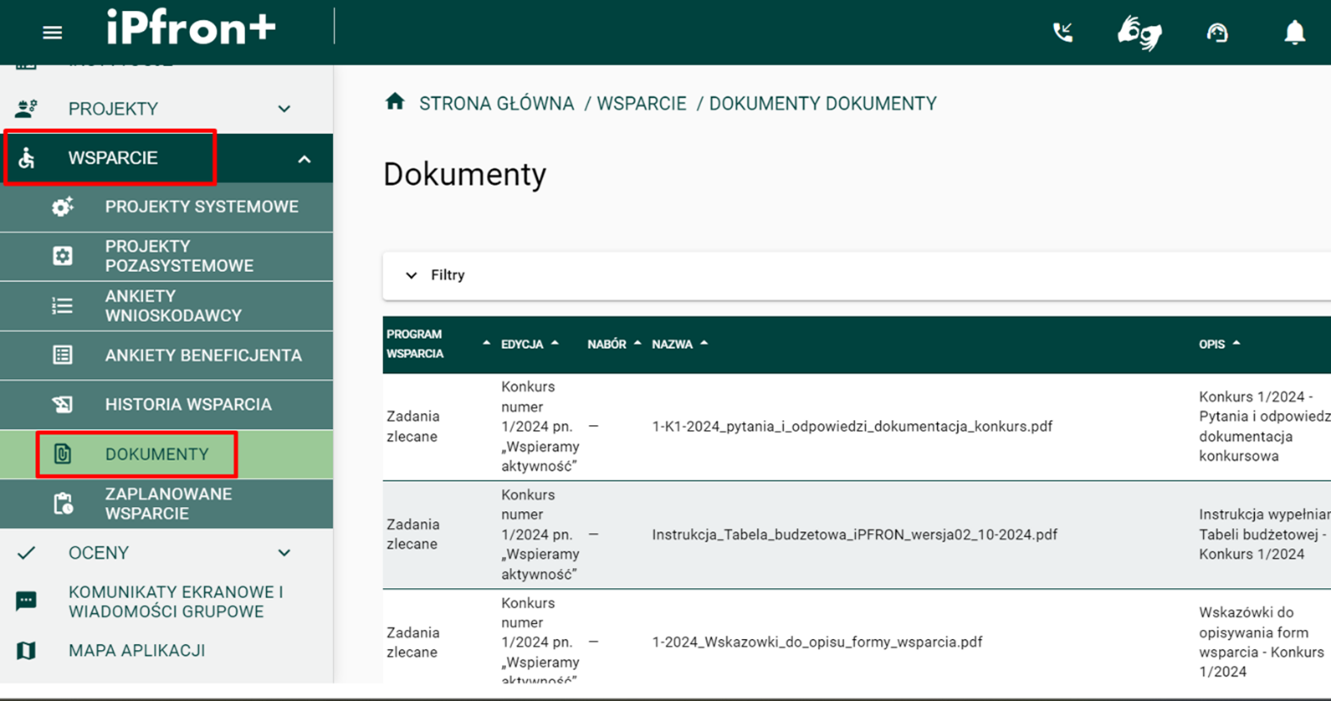Click 1-K1-2024_pytania_i_odpowiedzi_dokumentacja_konkurs.pdf file name

(852, 426)
